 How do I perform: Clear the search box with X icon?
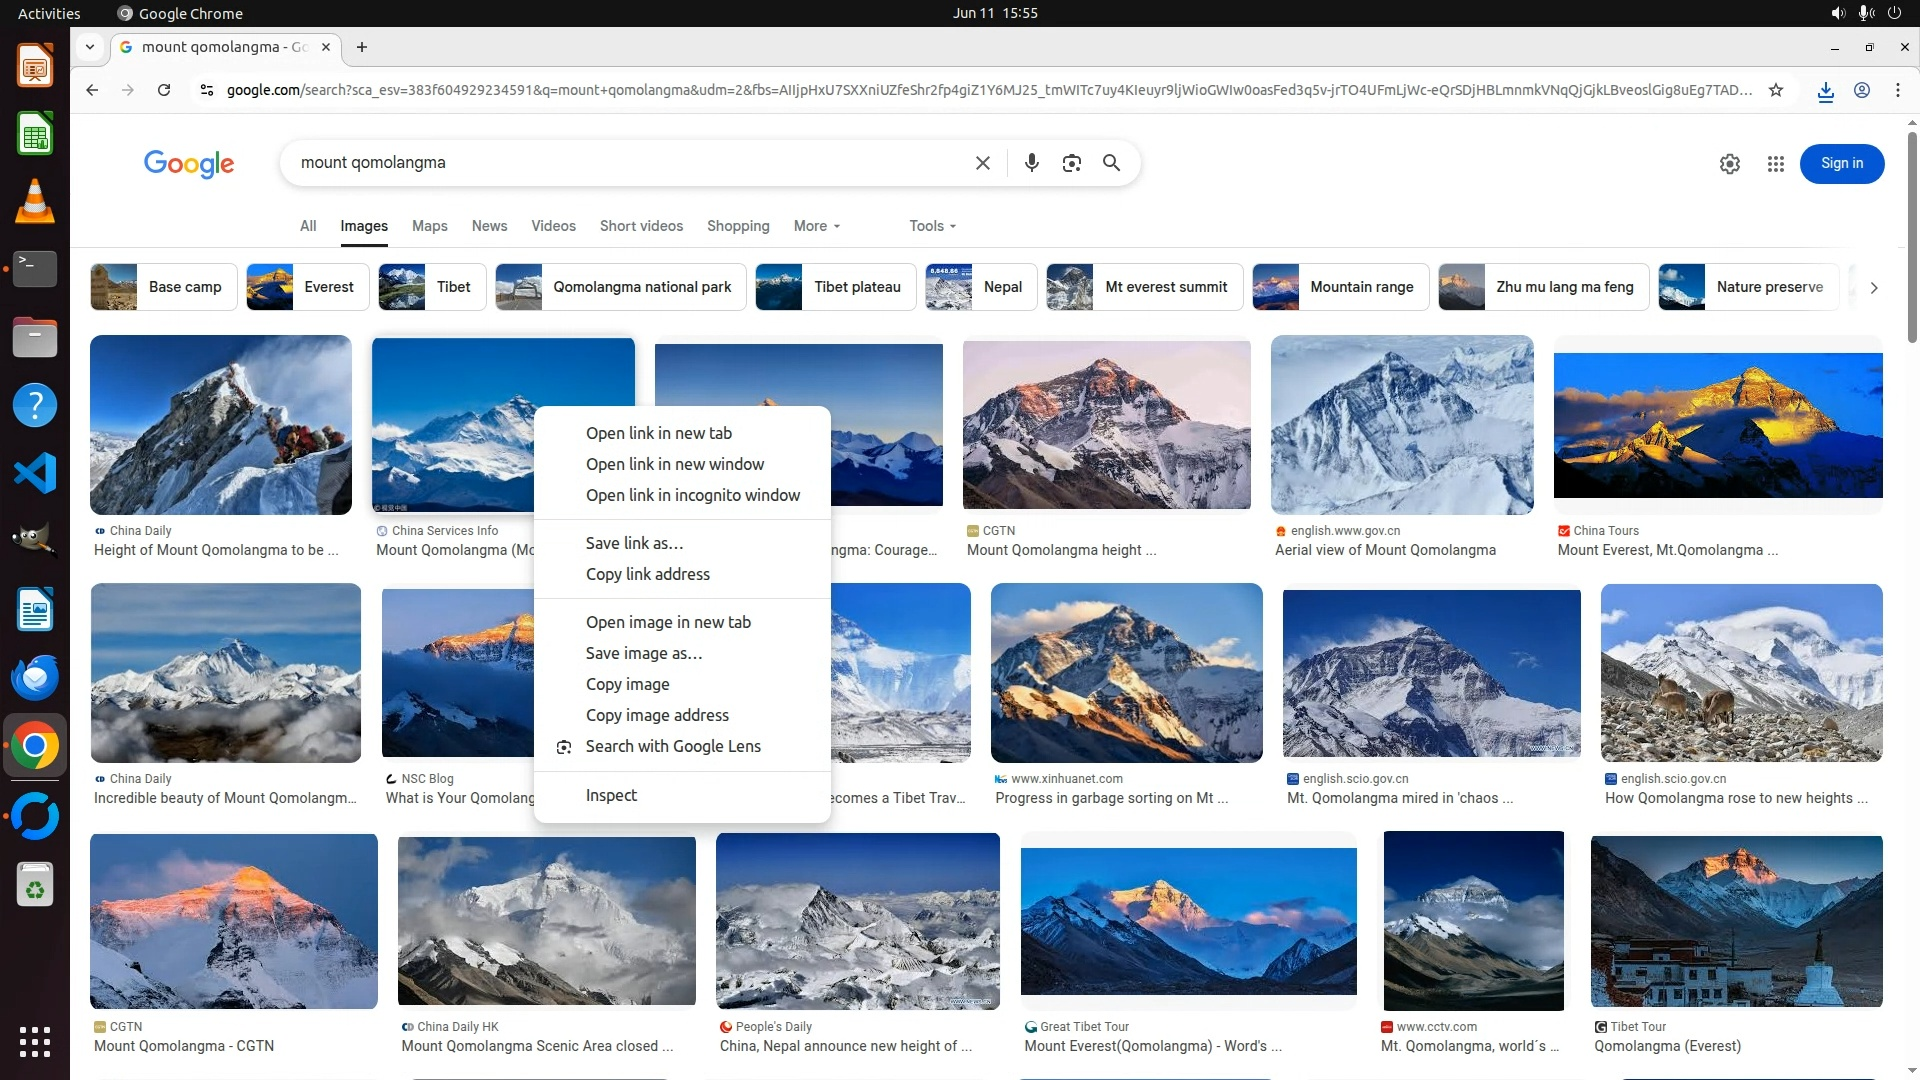point(982,163)
